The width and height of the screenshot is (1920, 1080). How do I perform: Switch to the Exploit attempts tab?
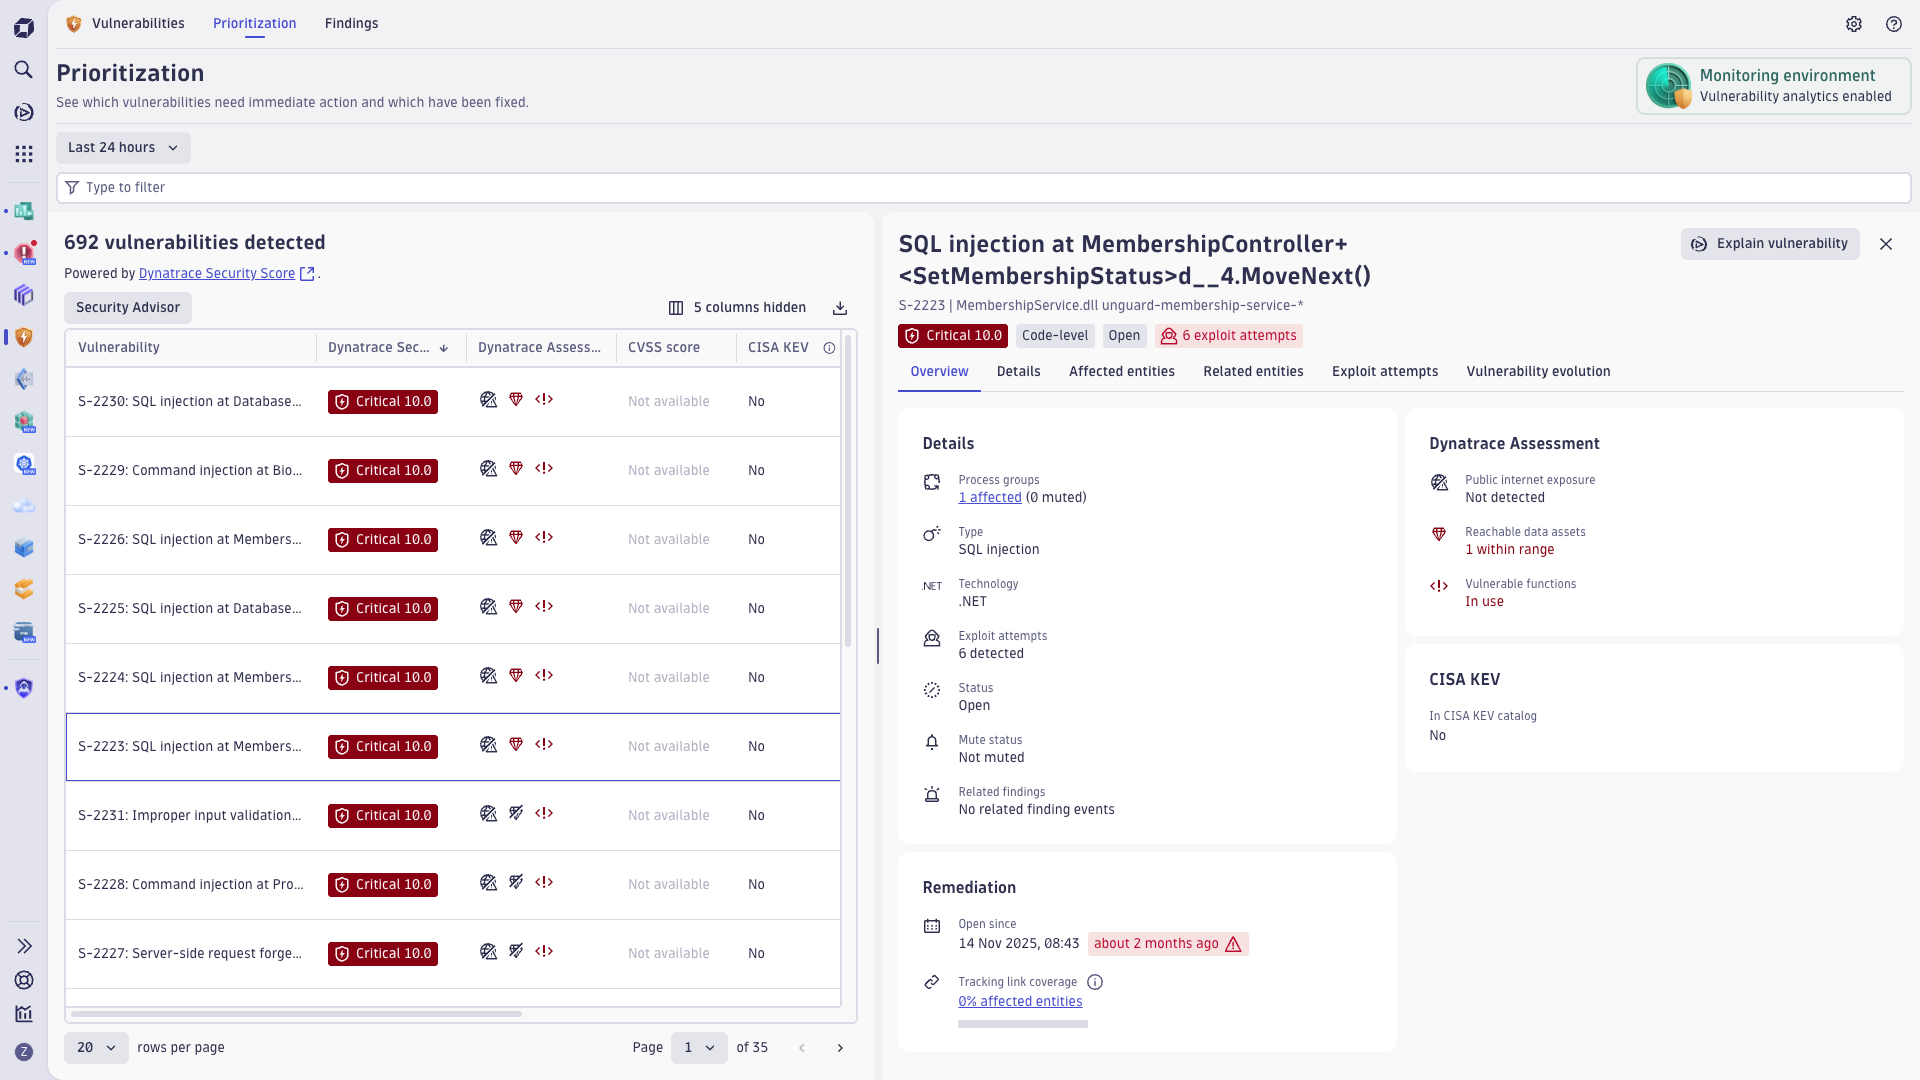(x=1384, y=372)
